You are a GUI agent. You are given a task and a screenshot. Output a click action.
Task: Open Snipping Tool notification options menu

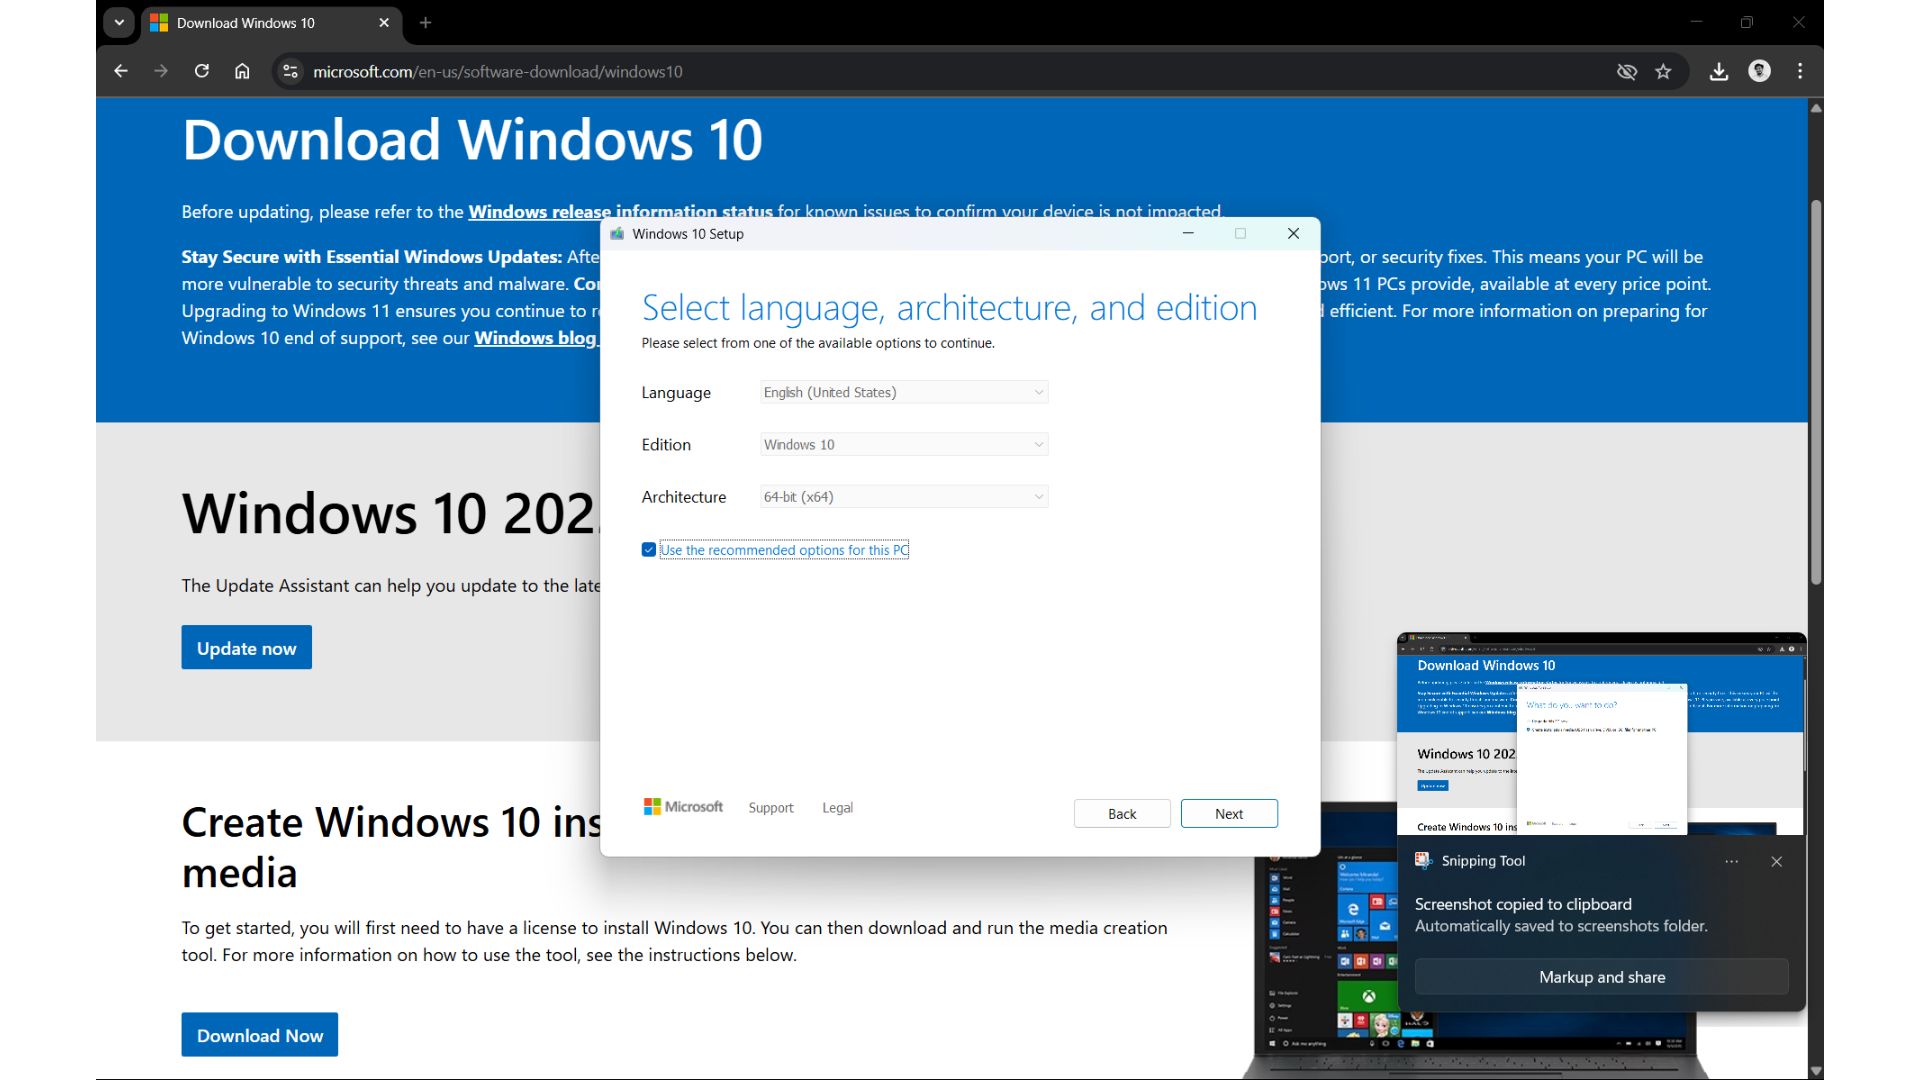point(1731,861)
